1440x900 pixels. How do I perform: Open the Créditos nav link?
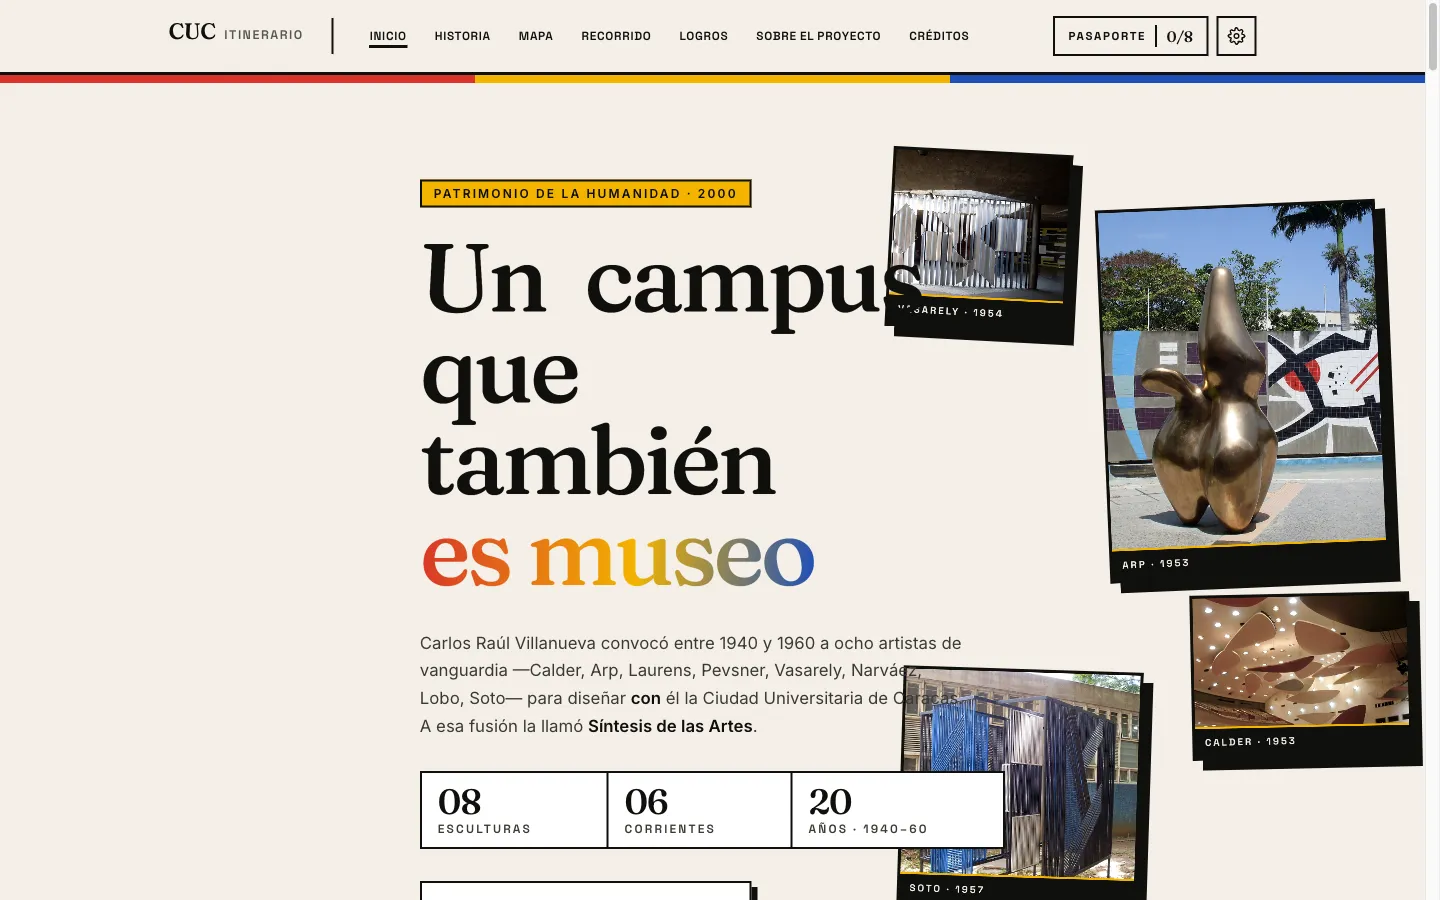939,36
